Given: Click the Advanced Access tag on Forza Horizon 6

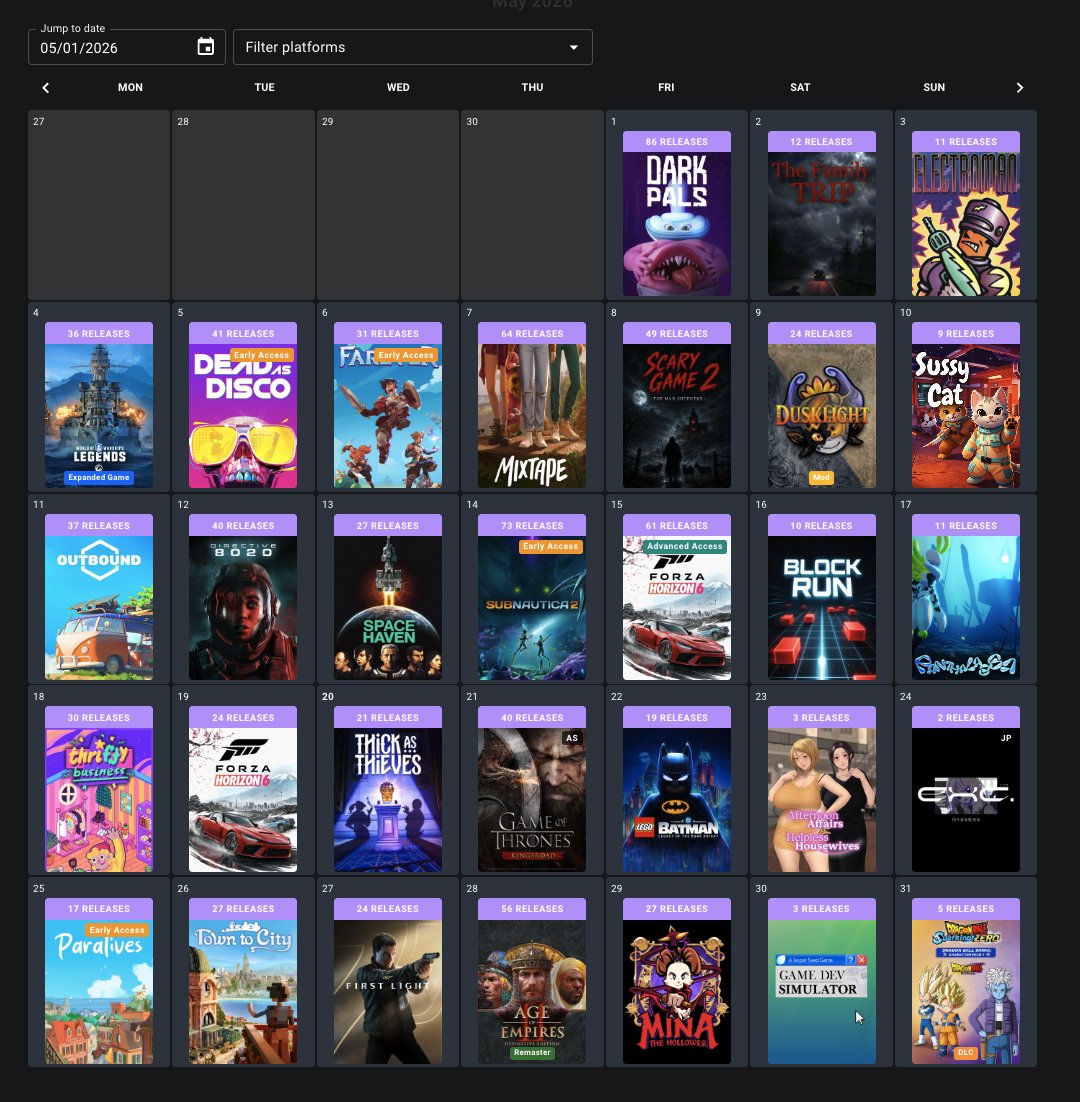Looking at the screenshot, I should point(684,546).
